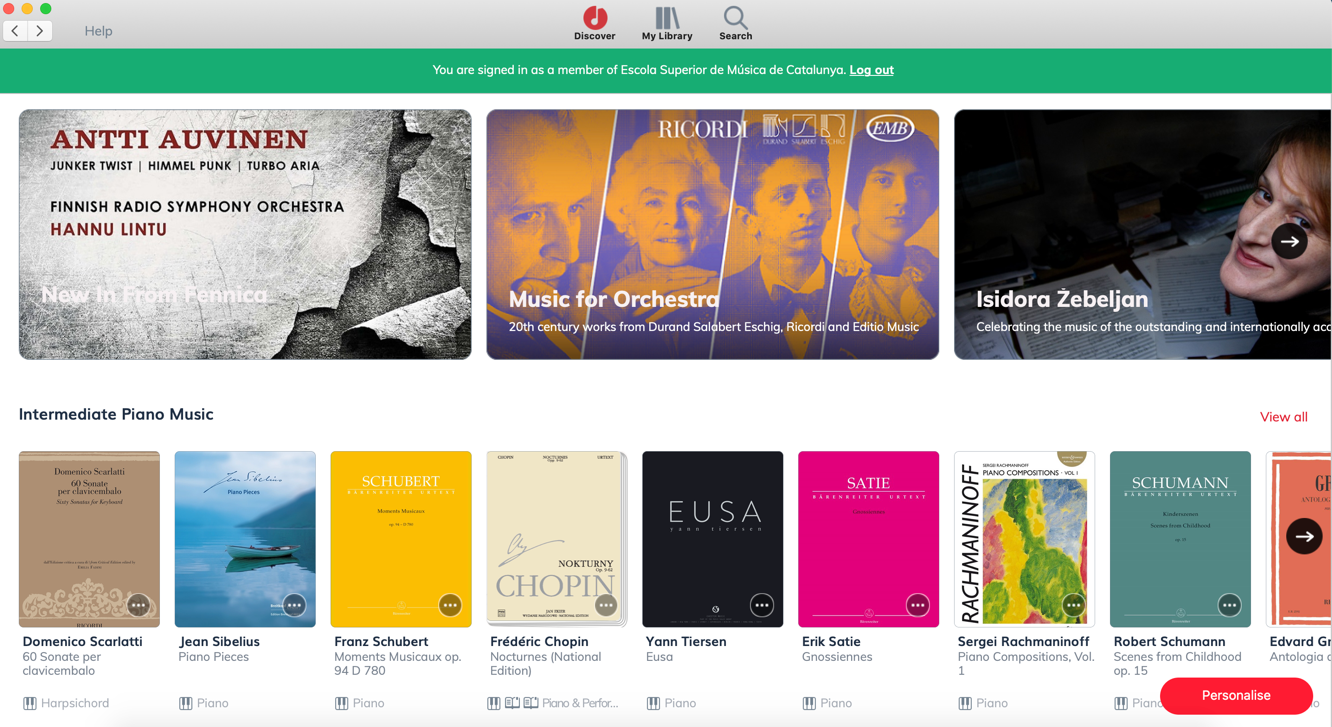Select composer name Erik Satie

831,642
